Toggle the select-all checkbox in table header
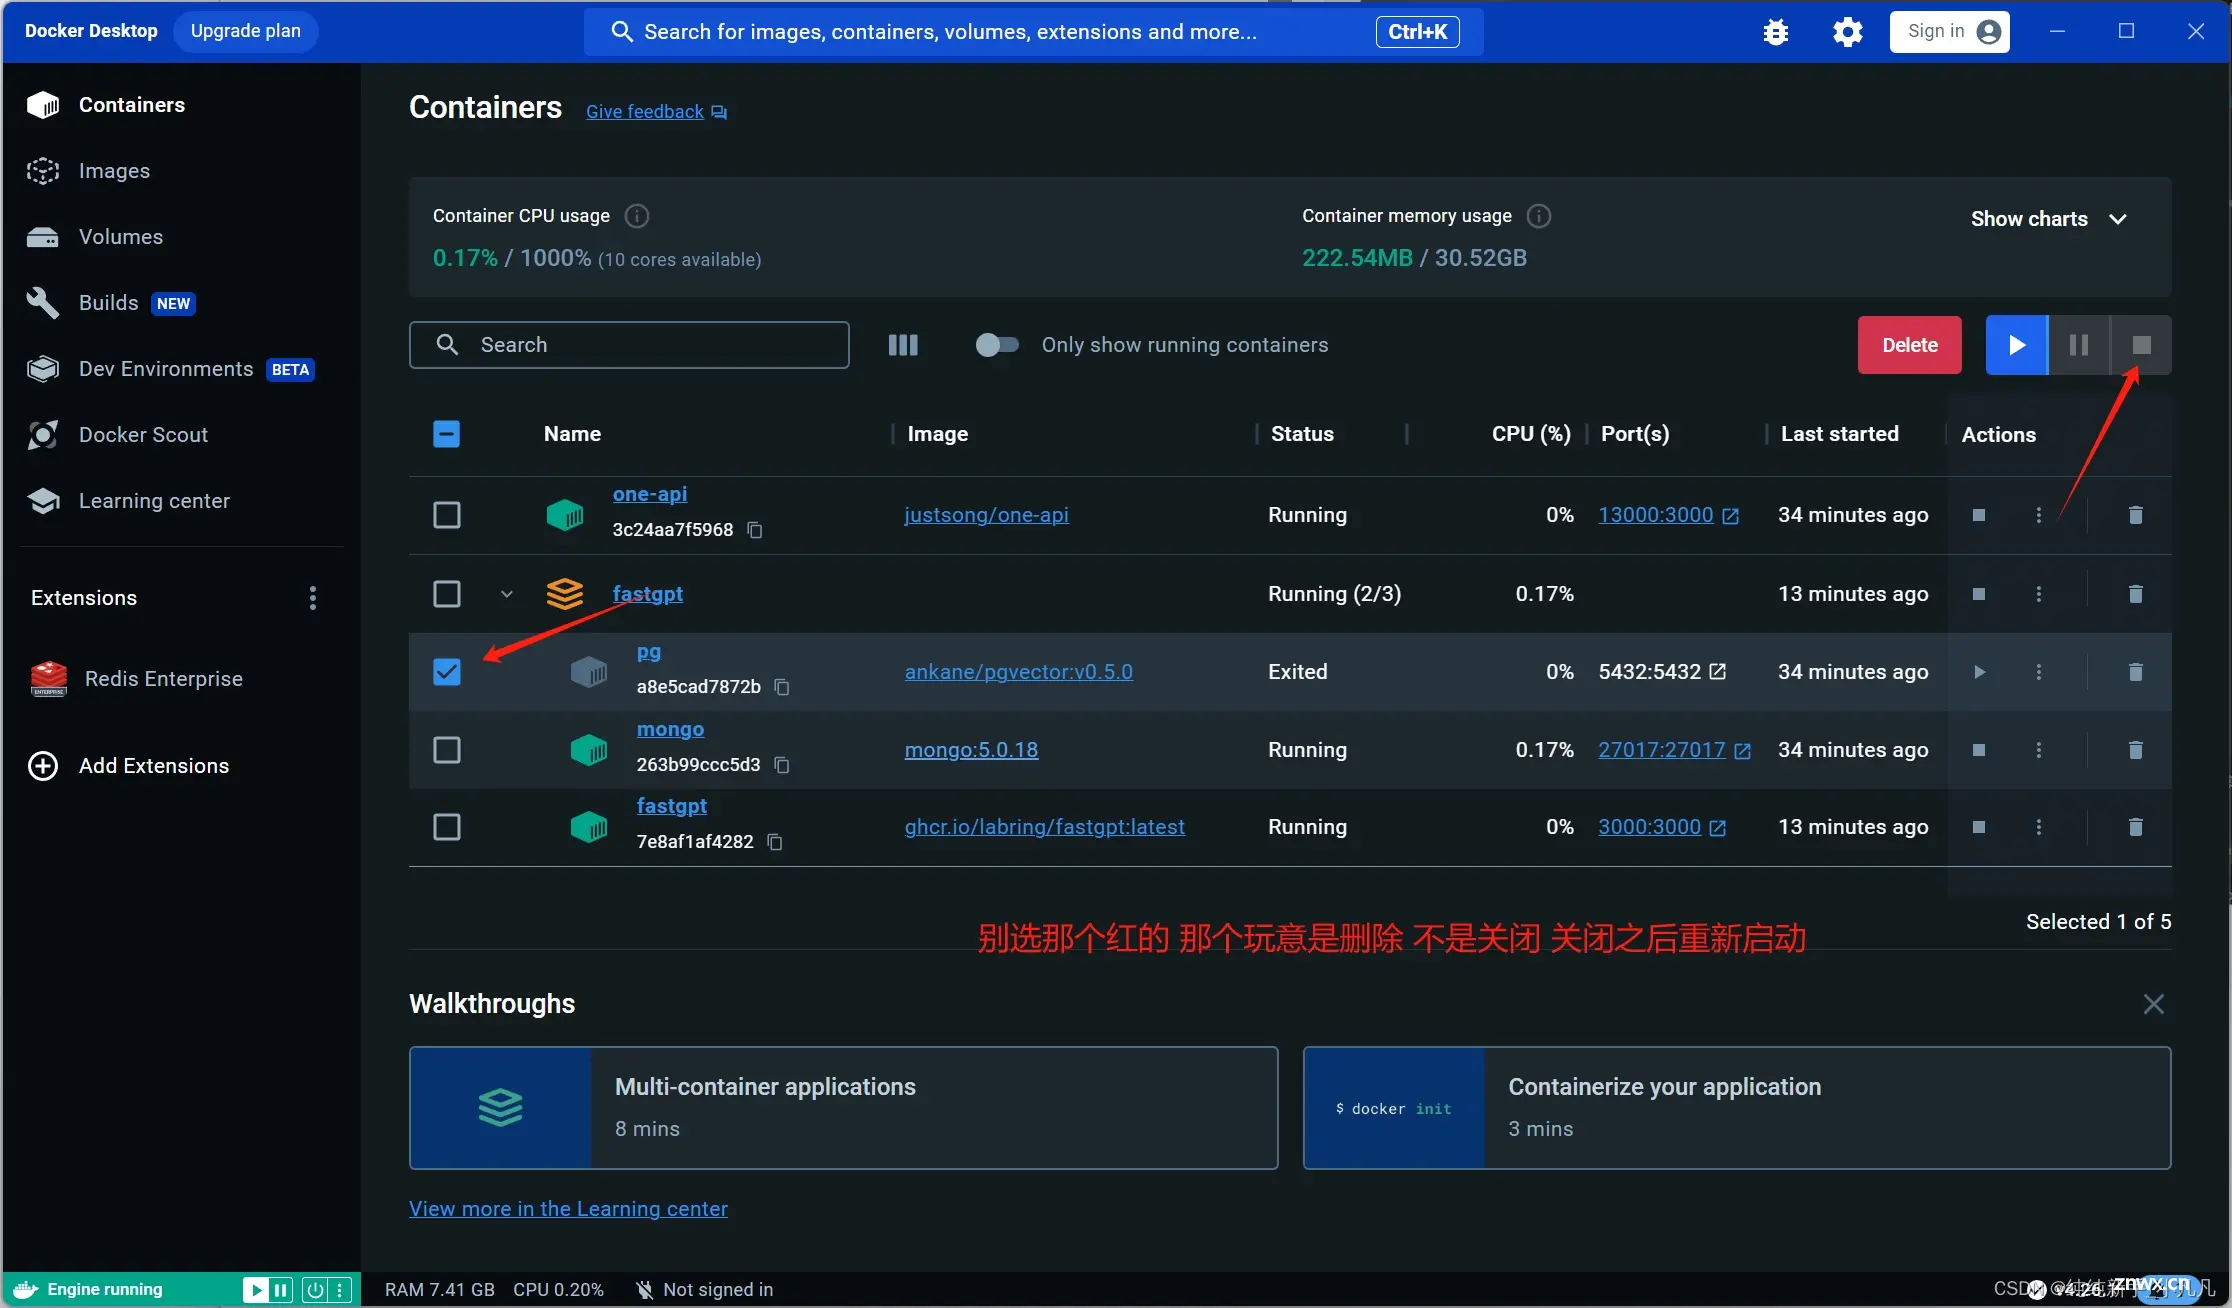This screenshot has height=1308, width=2232. click(x=446, y=434)
